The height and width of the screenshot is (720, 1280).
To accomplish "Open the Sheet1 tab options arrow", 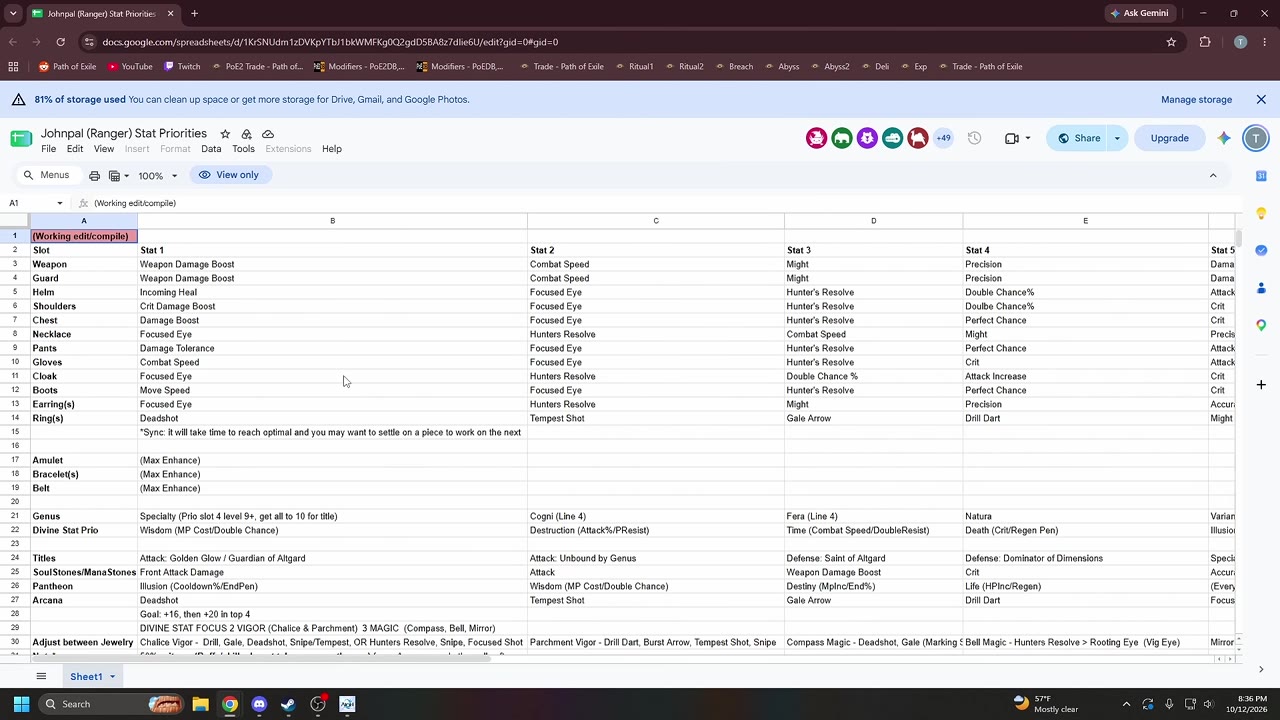I will point(112,677).
